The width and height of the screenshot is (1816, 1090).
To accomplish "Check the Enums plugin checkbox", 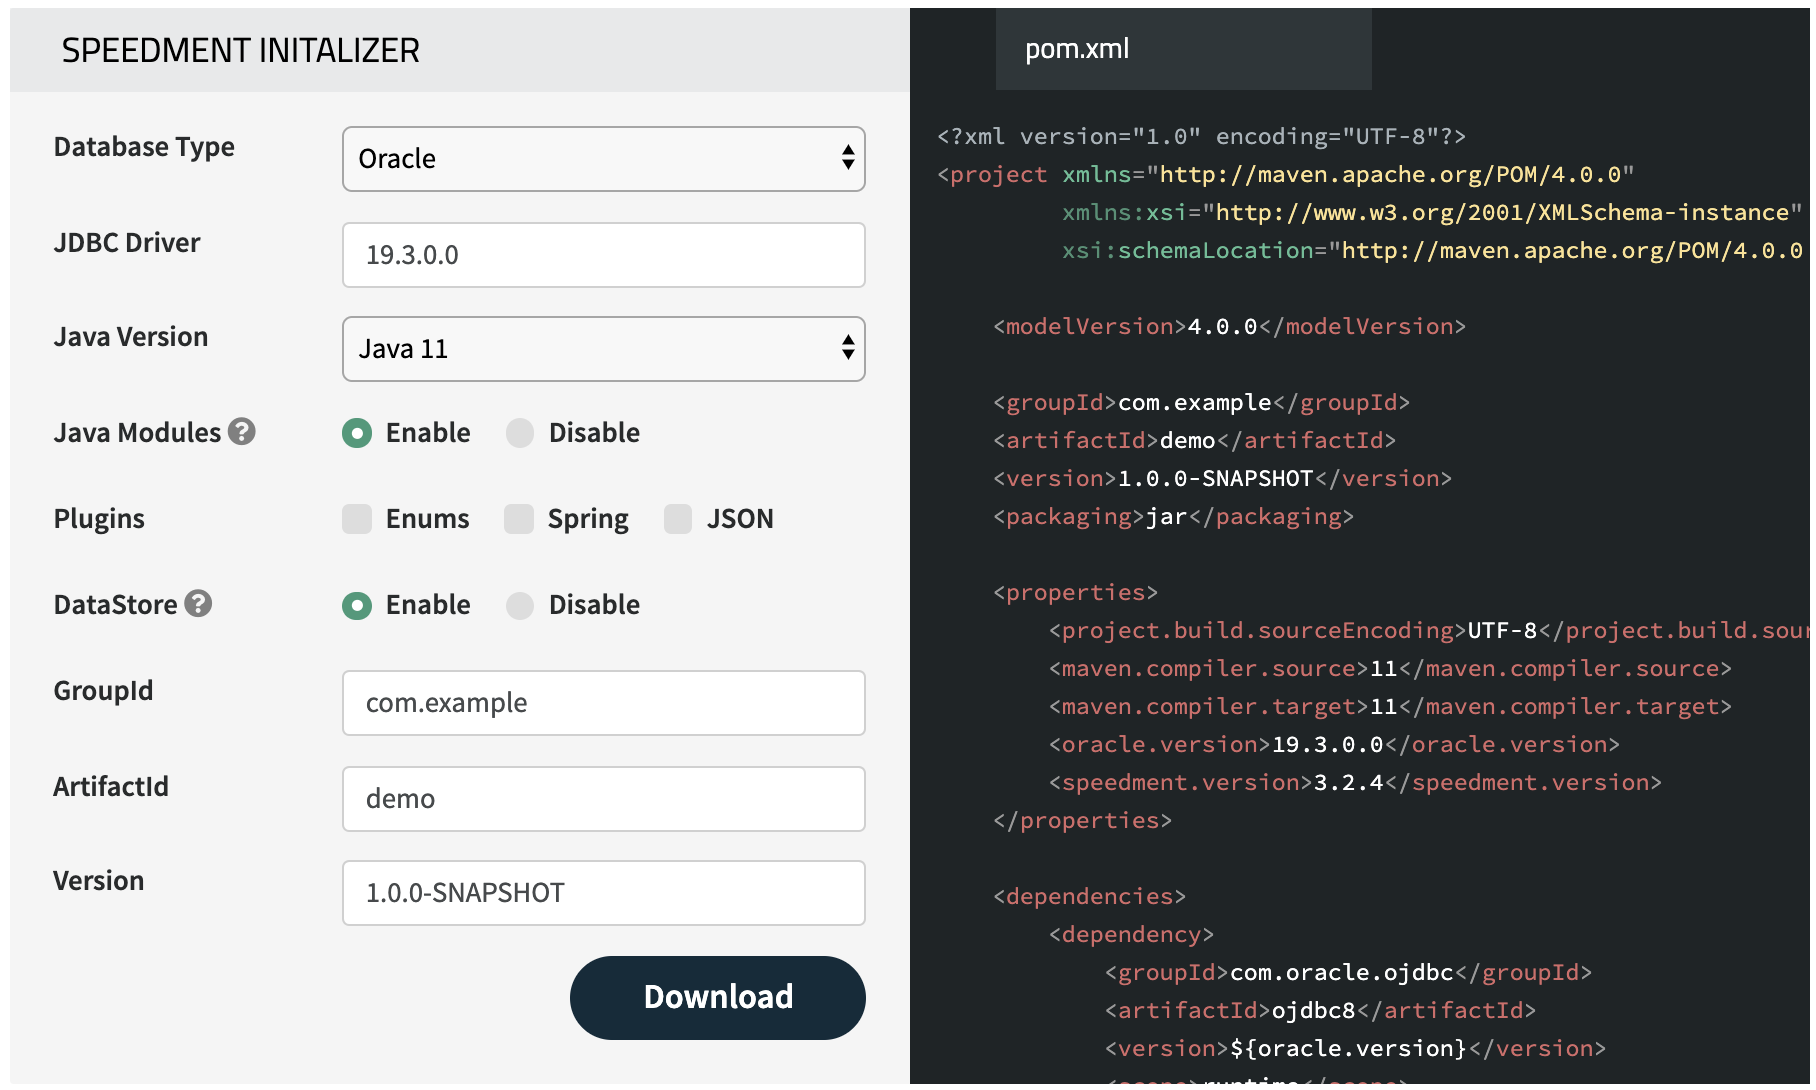I will click(357, 519).
